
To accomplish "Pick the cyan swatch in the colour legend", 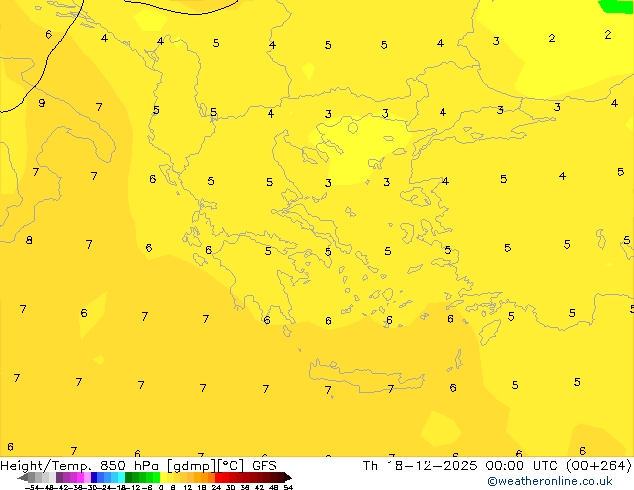I will [121, 477].
